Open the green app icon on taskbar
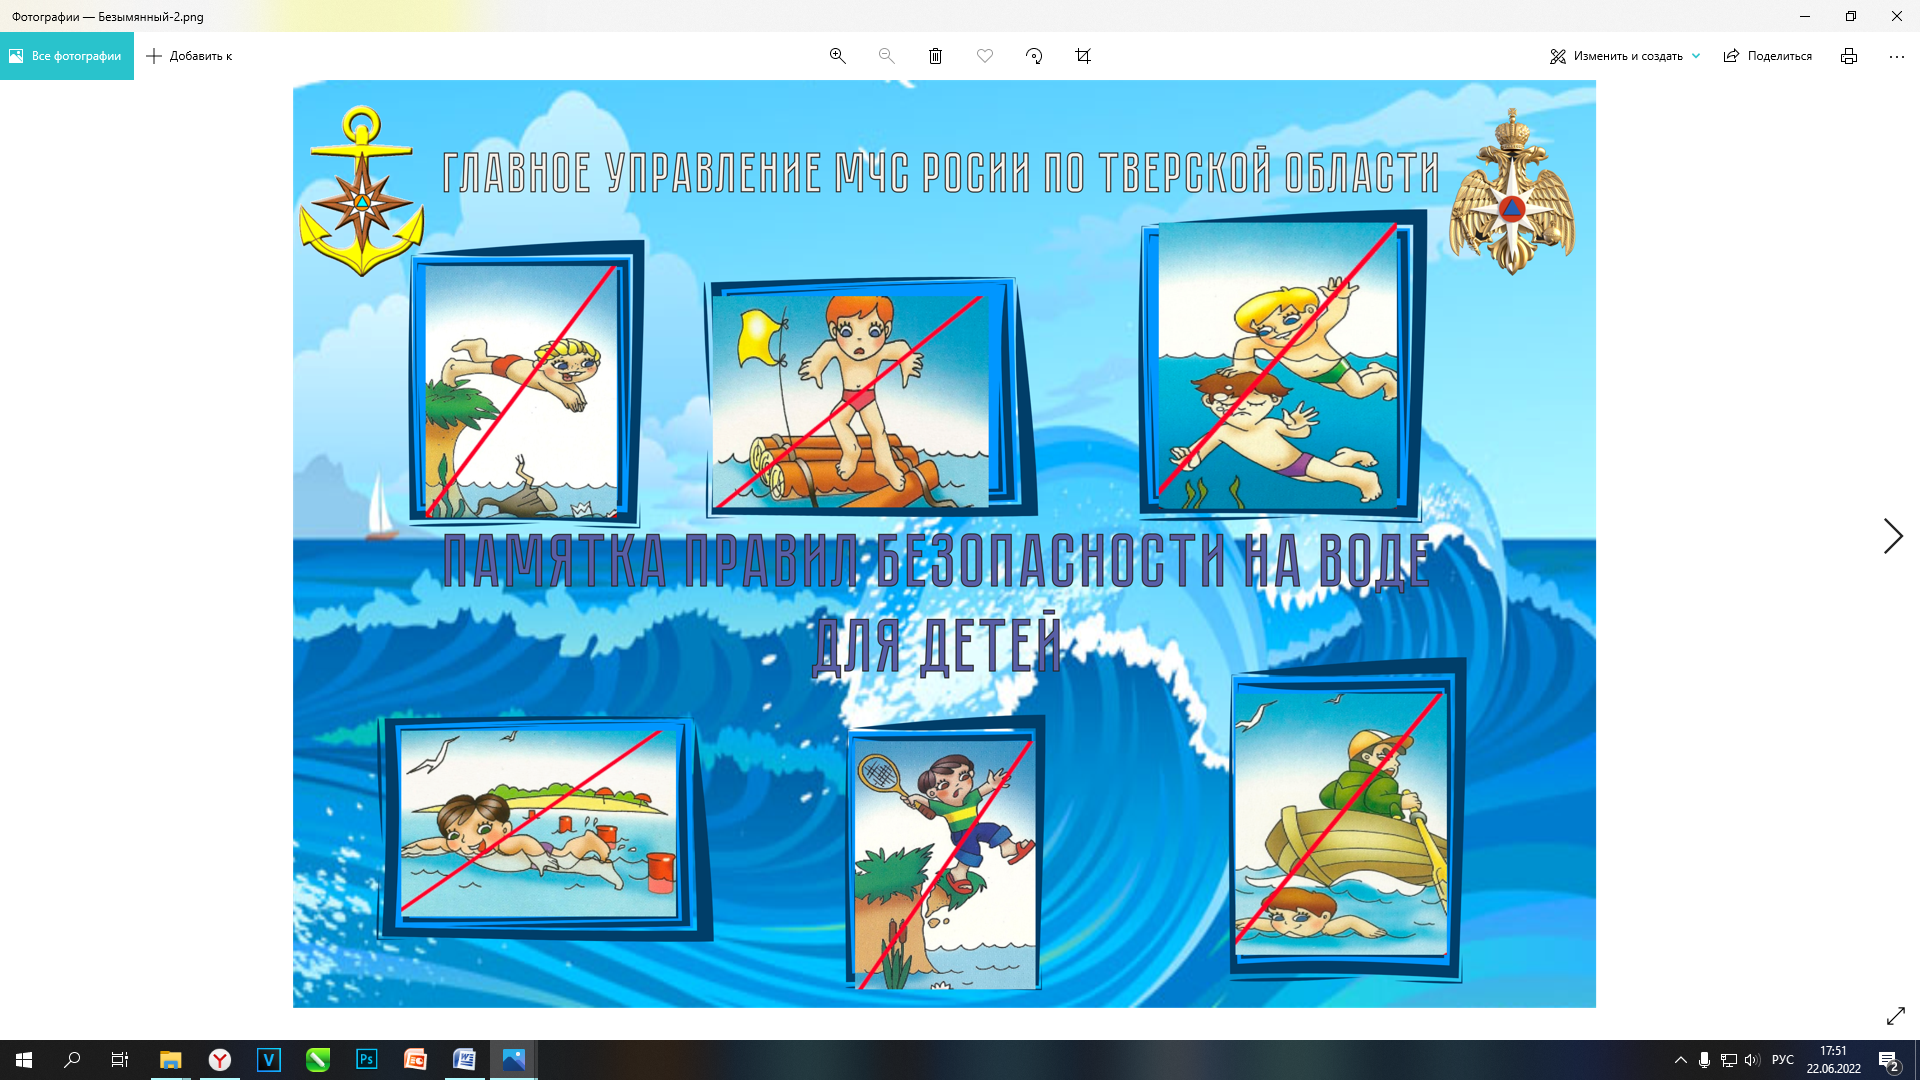The width and height of the screenshot is (1920, 1080). 318,1060
